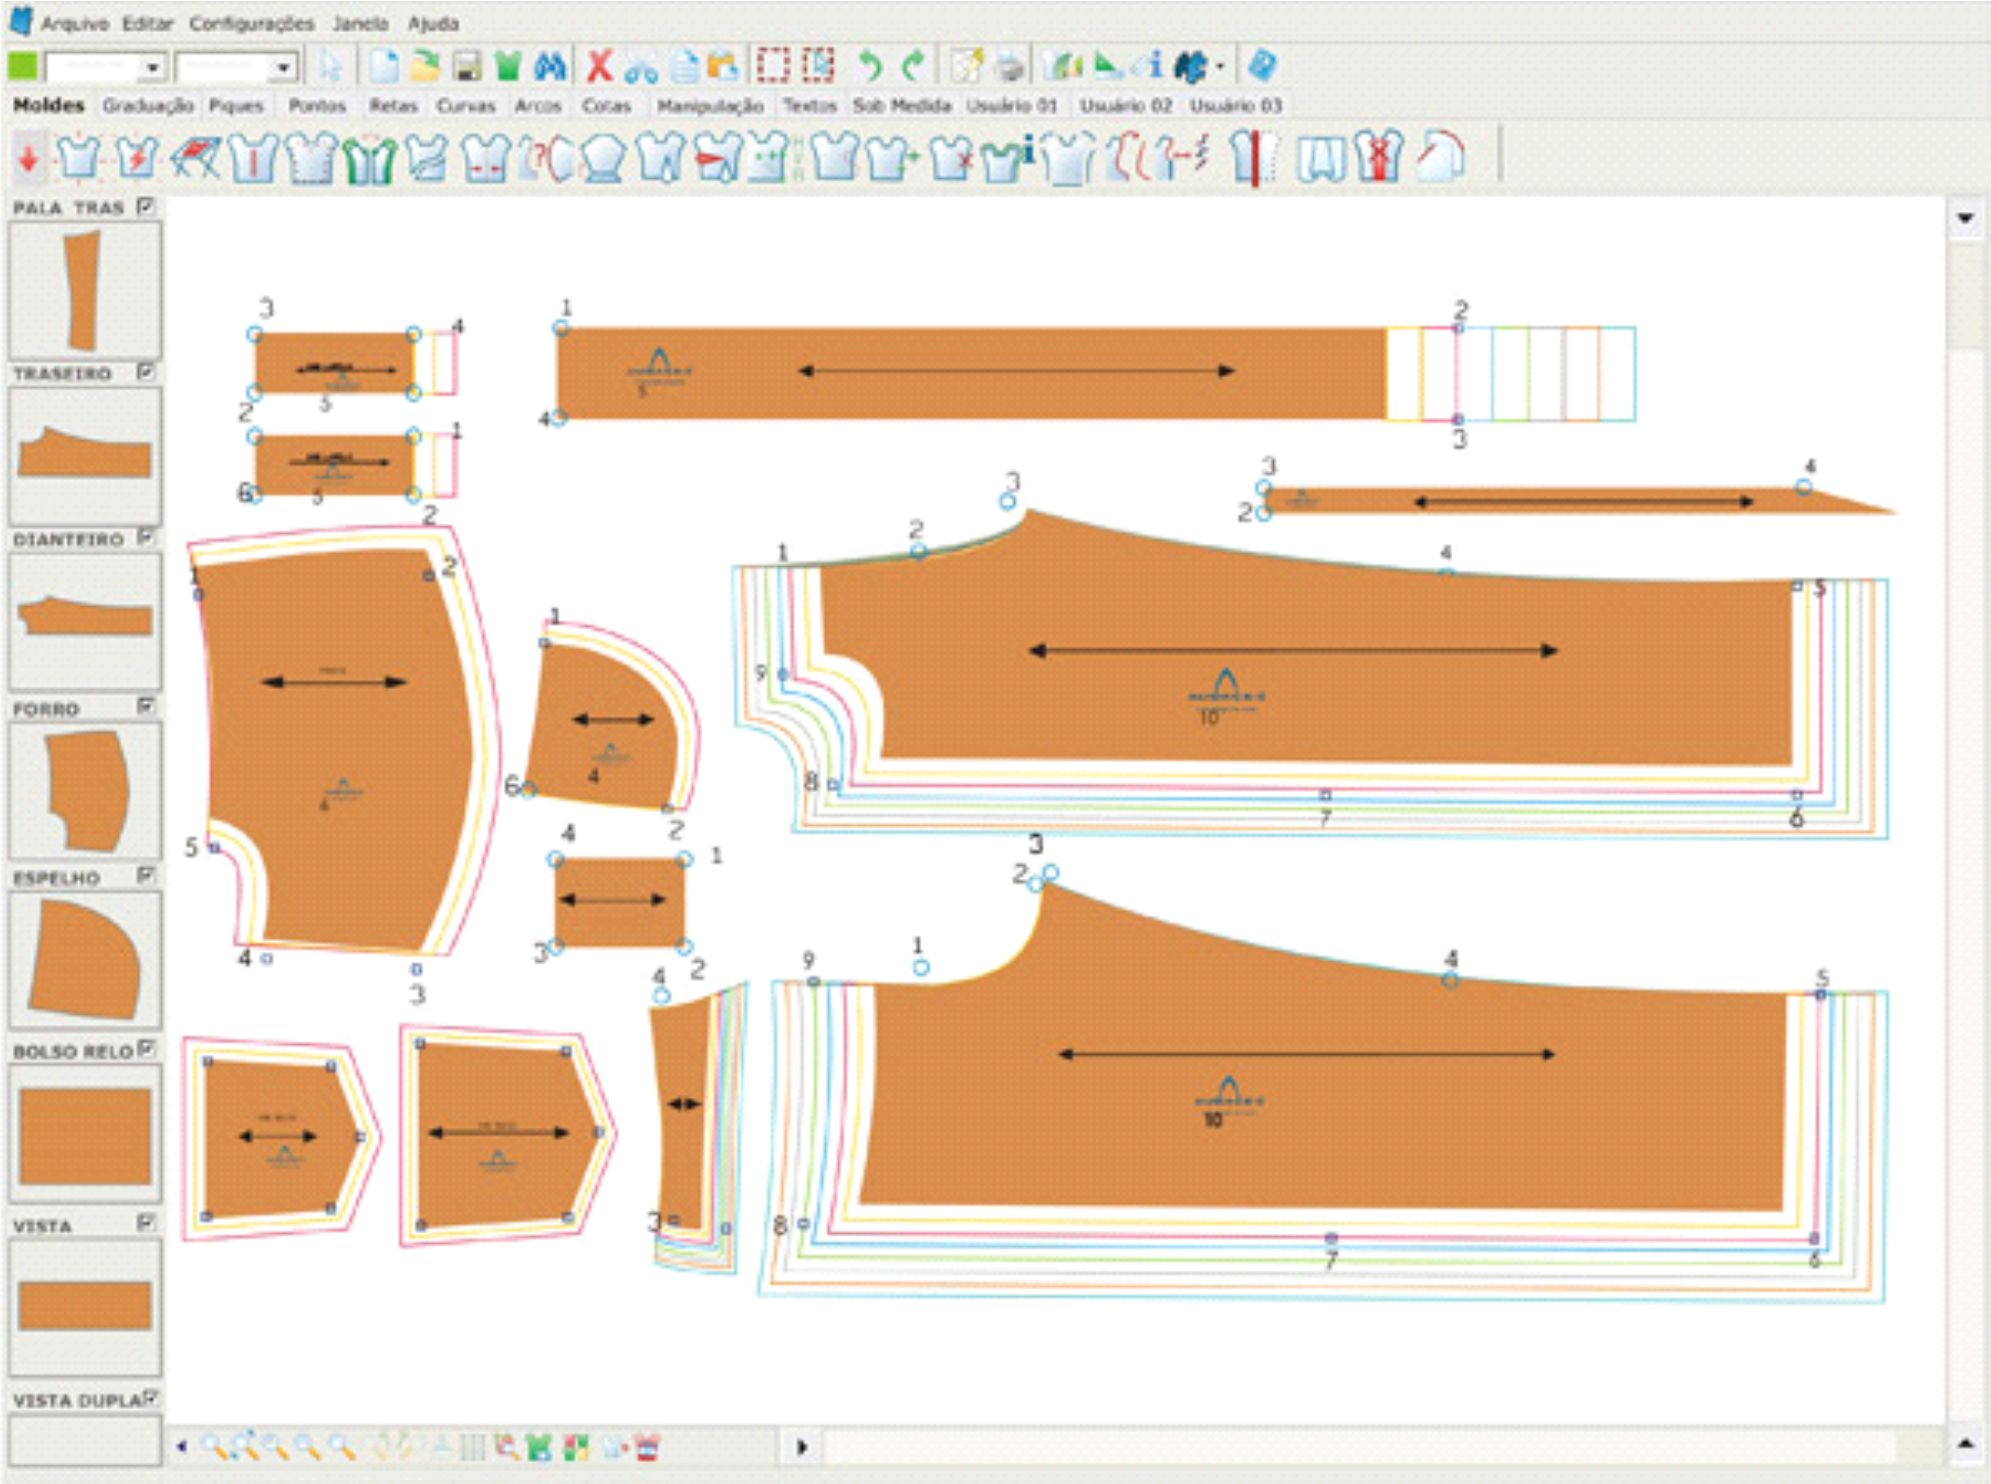Open the first toolbar combo box dropdown
The image size is (1991, 1484).
(x=152, y=68)
